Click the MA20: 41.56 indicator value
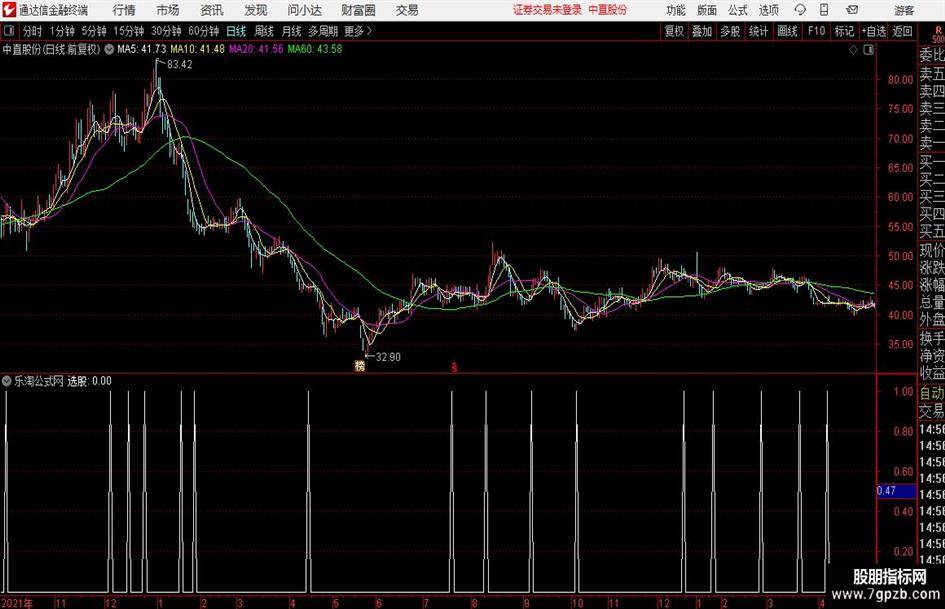Viewport: 945px width, 609px height. point(256,49)
